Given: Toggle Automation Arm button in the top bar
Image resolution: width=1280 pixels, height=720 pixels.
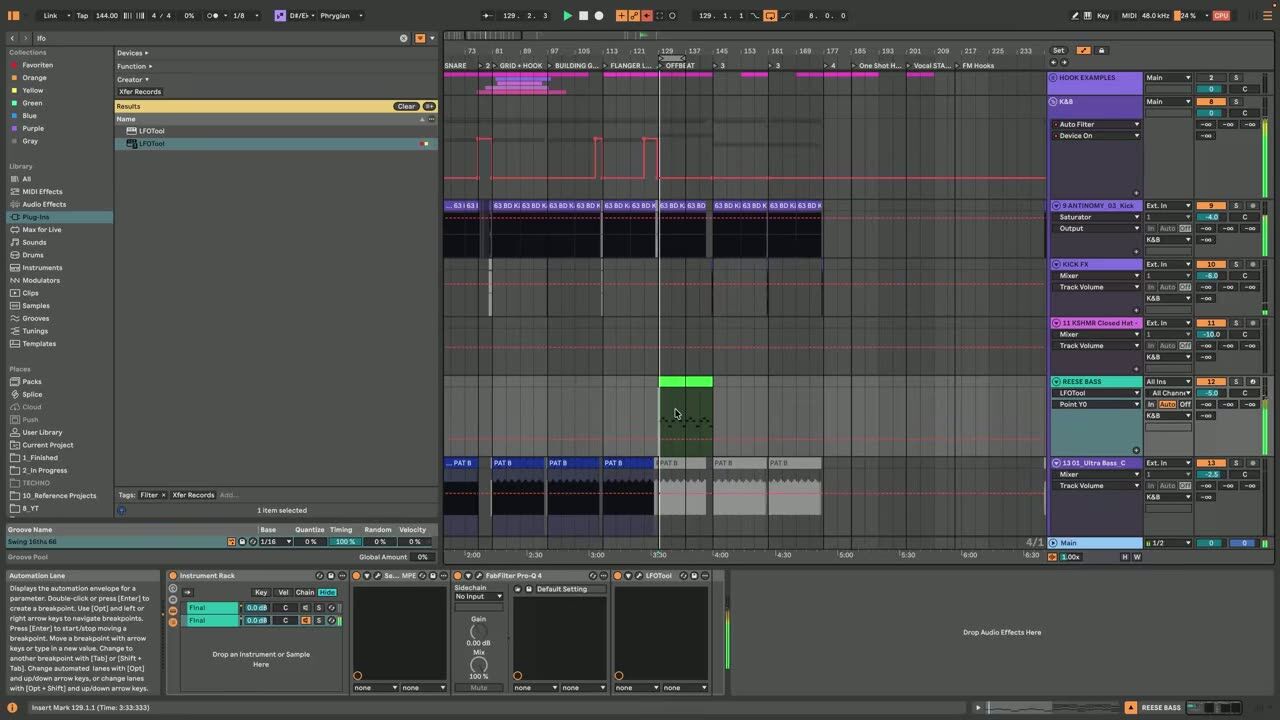Looking at the screenshot, I should [634, 15].
